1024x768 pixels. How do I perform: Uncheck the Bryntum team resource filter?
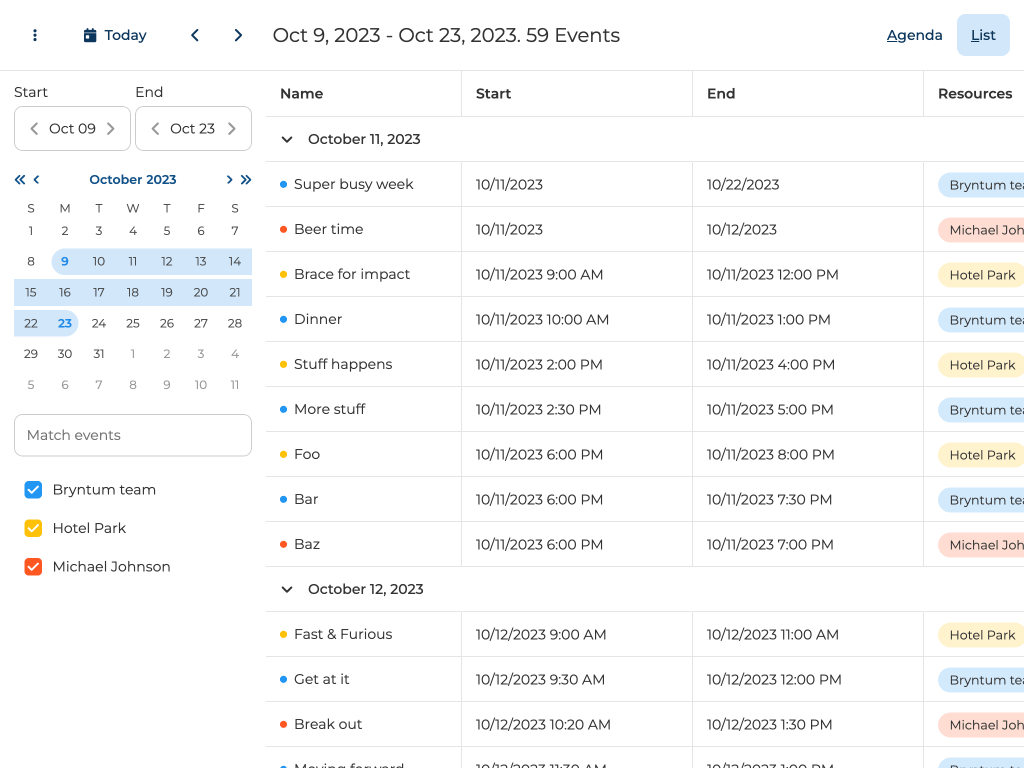tap(33, 490)
